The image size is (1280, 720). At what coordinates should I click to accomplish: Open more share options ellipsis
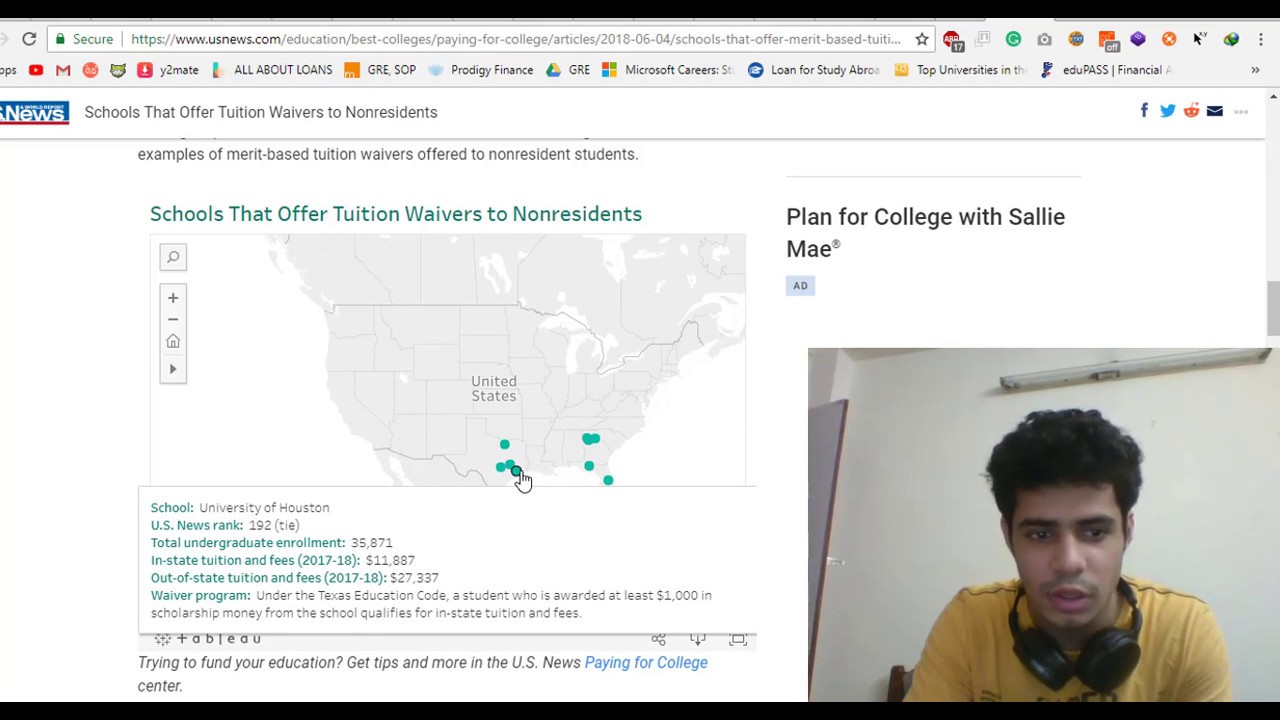[1241, 112]
